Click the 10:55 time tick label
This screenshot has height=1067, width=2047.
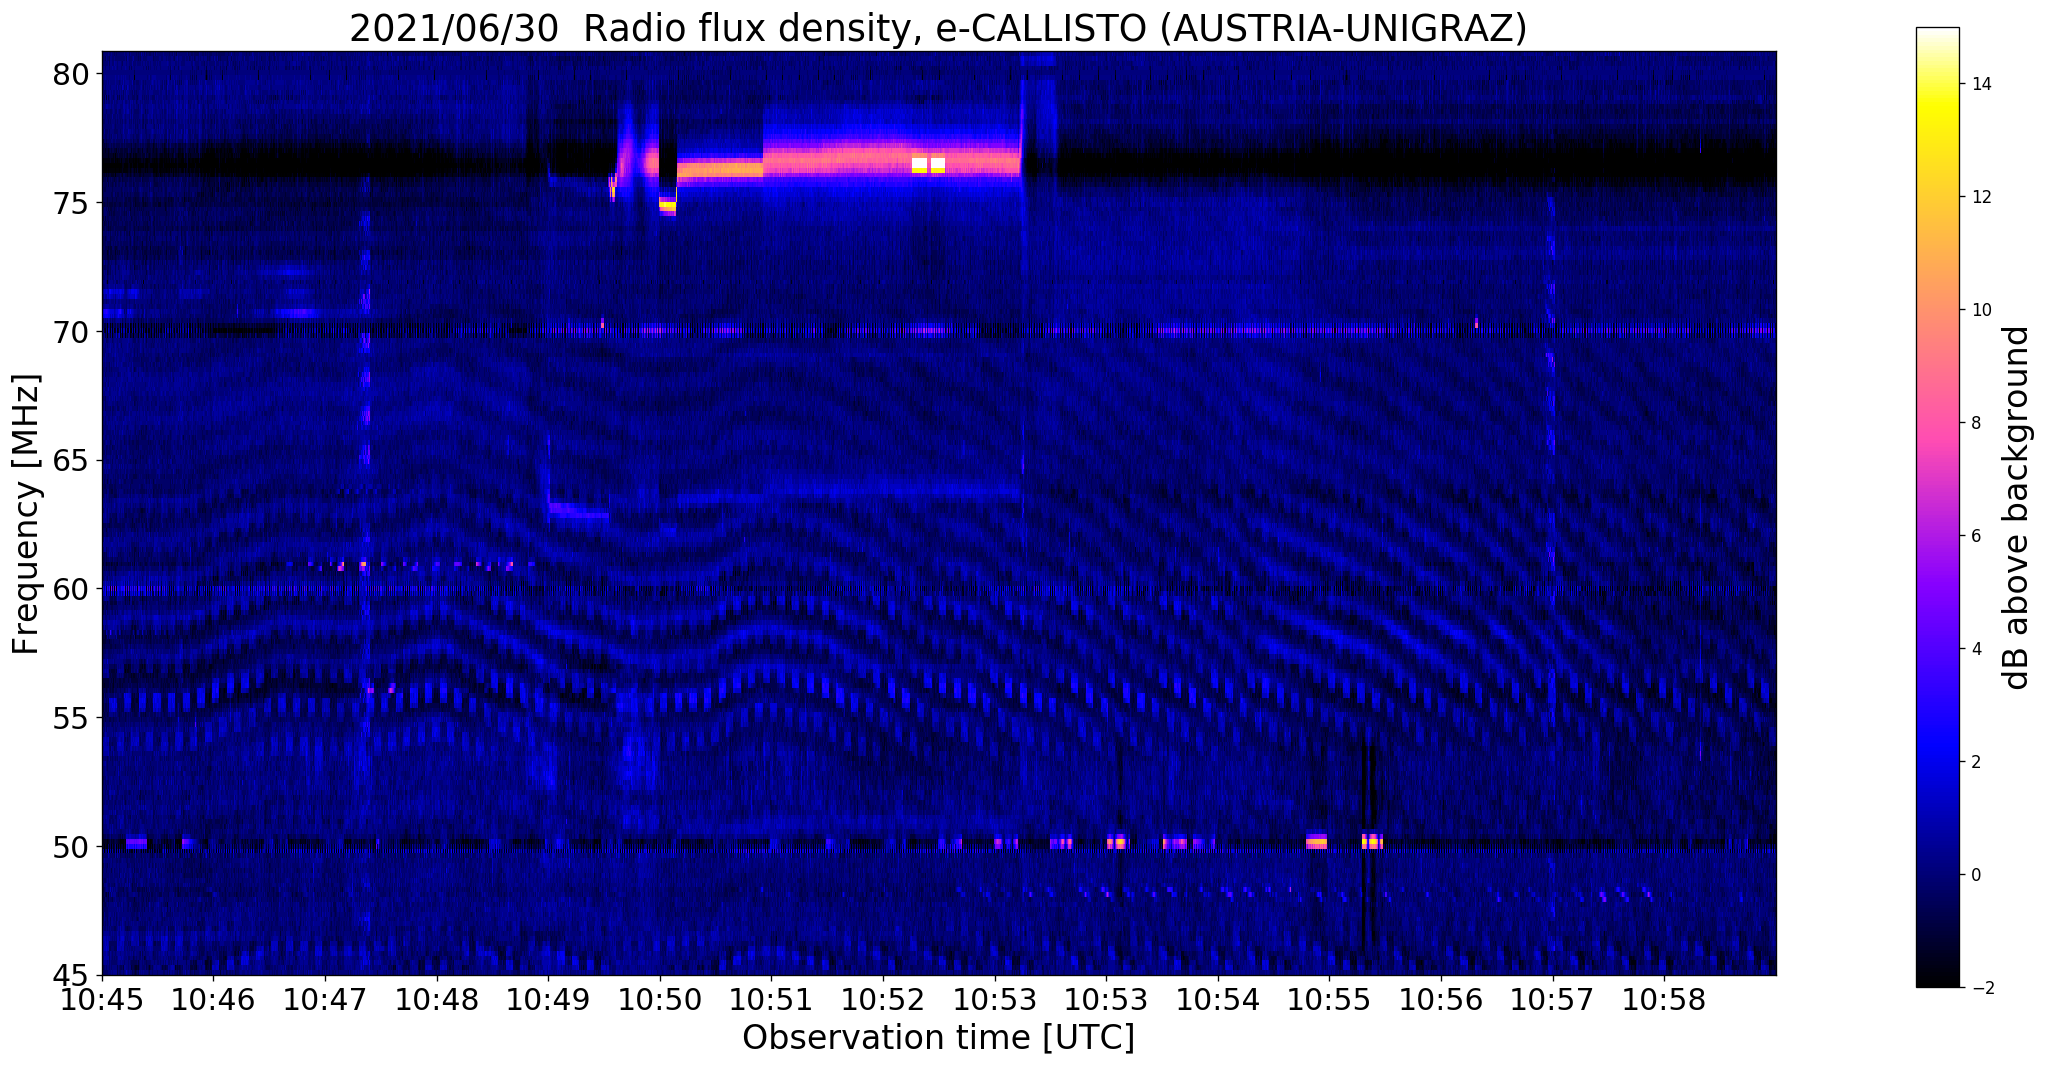(x=1330, y=1000)
